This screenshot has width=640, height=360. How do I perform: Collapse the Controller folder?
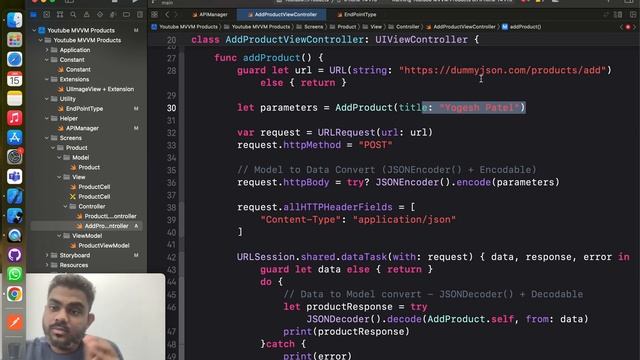click(x=66, y=207)
